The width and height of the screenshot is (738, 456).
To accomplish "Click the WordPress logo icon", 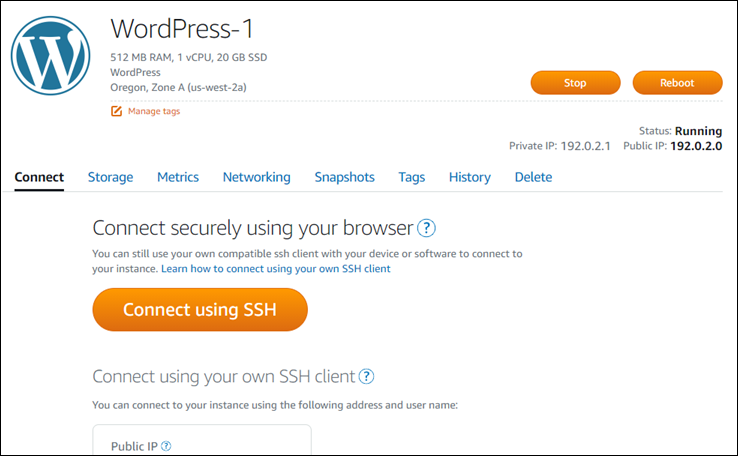I will [x=51, y=56].
